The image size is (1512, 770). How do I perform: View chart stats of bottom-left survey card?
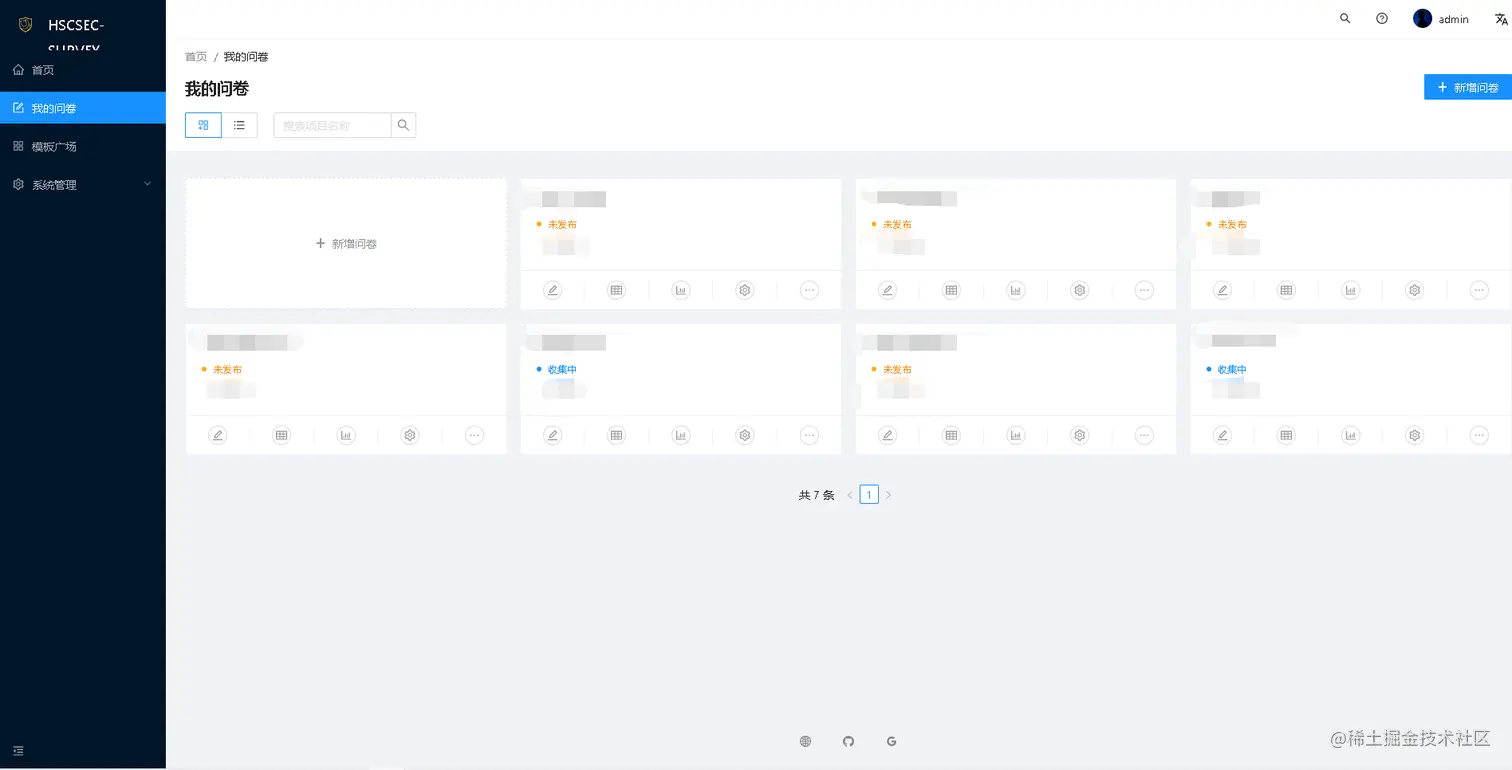point(346,435)
